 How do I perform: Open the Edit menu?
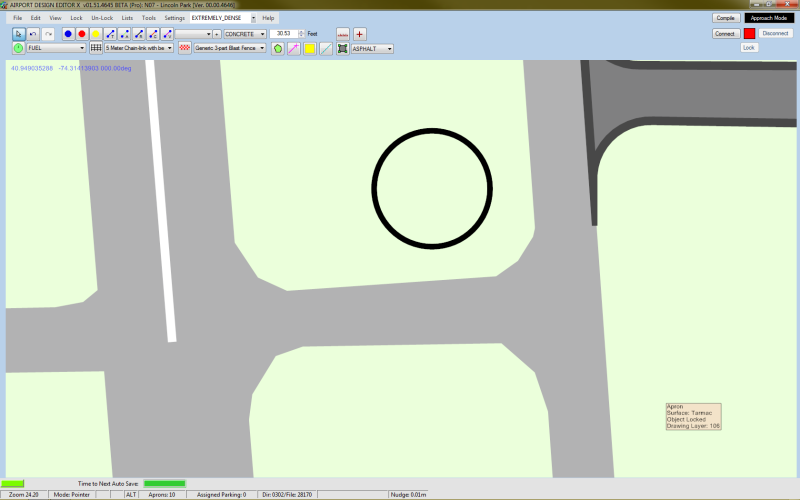(x=35, y=18)
